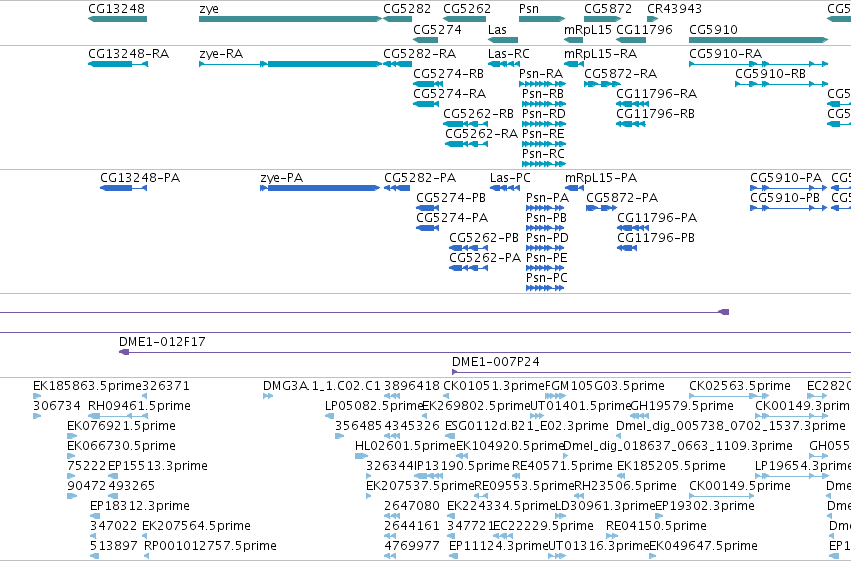
Task: Select EST EK049647.5prime
Action: point(703,545)
